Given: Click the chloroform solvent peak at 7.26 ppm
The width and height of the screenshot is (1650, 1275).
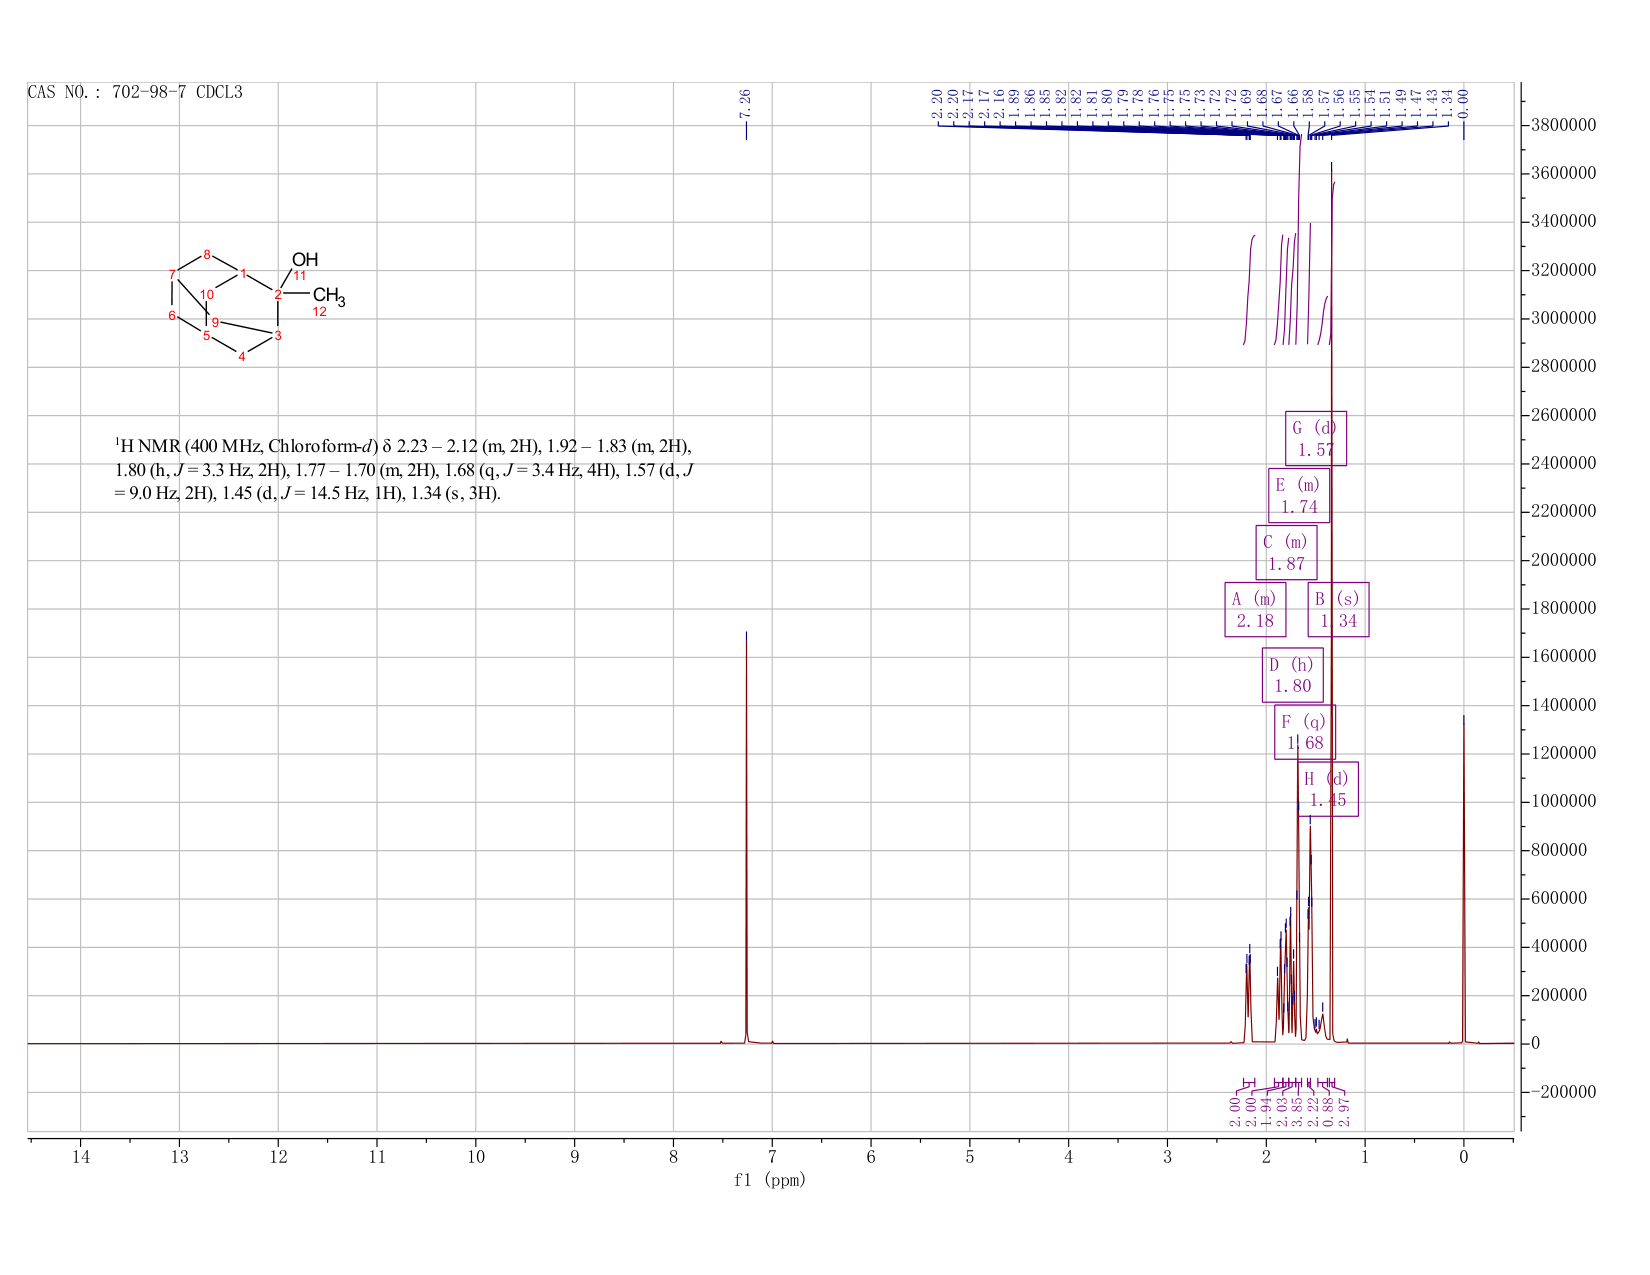Looking at the screenshot, I should (746, 840).
